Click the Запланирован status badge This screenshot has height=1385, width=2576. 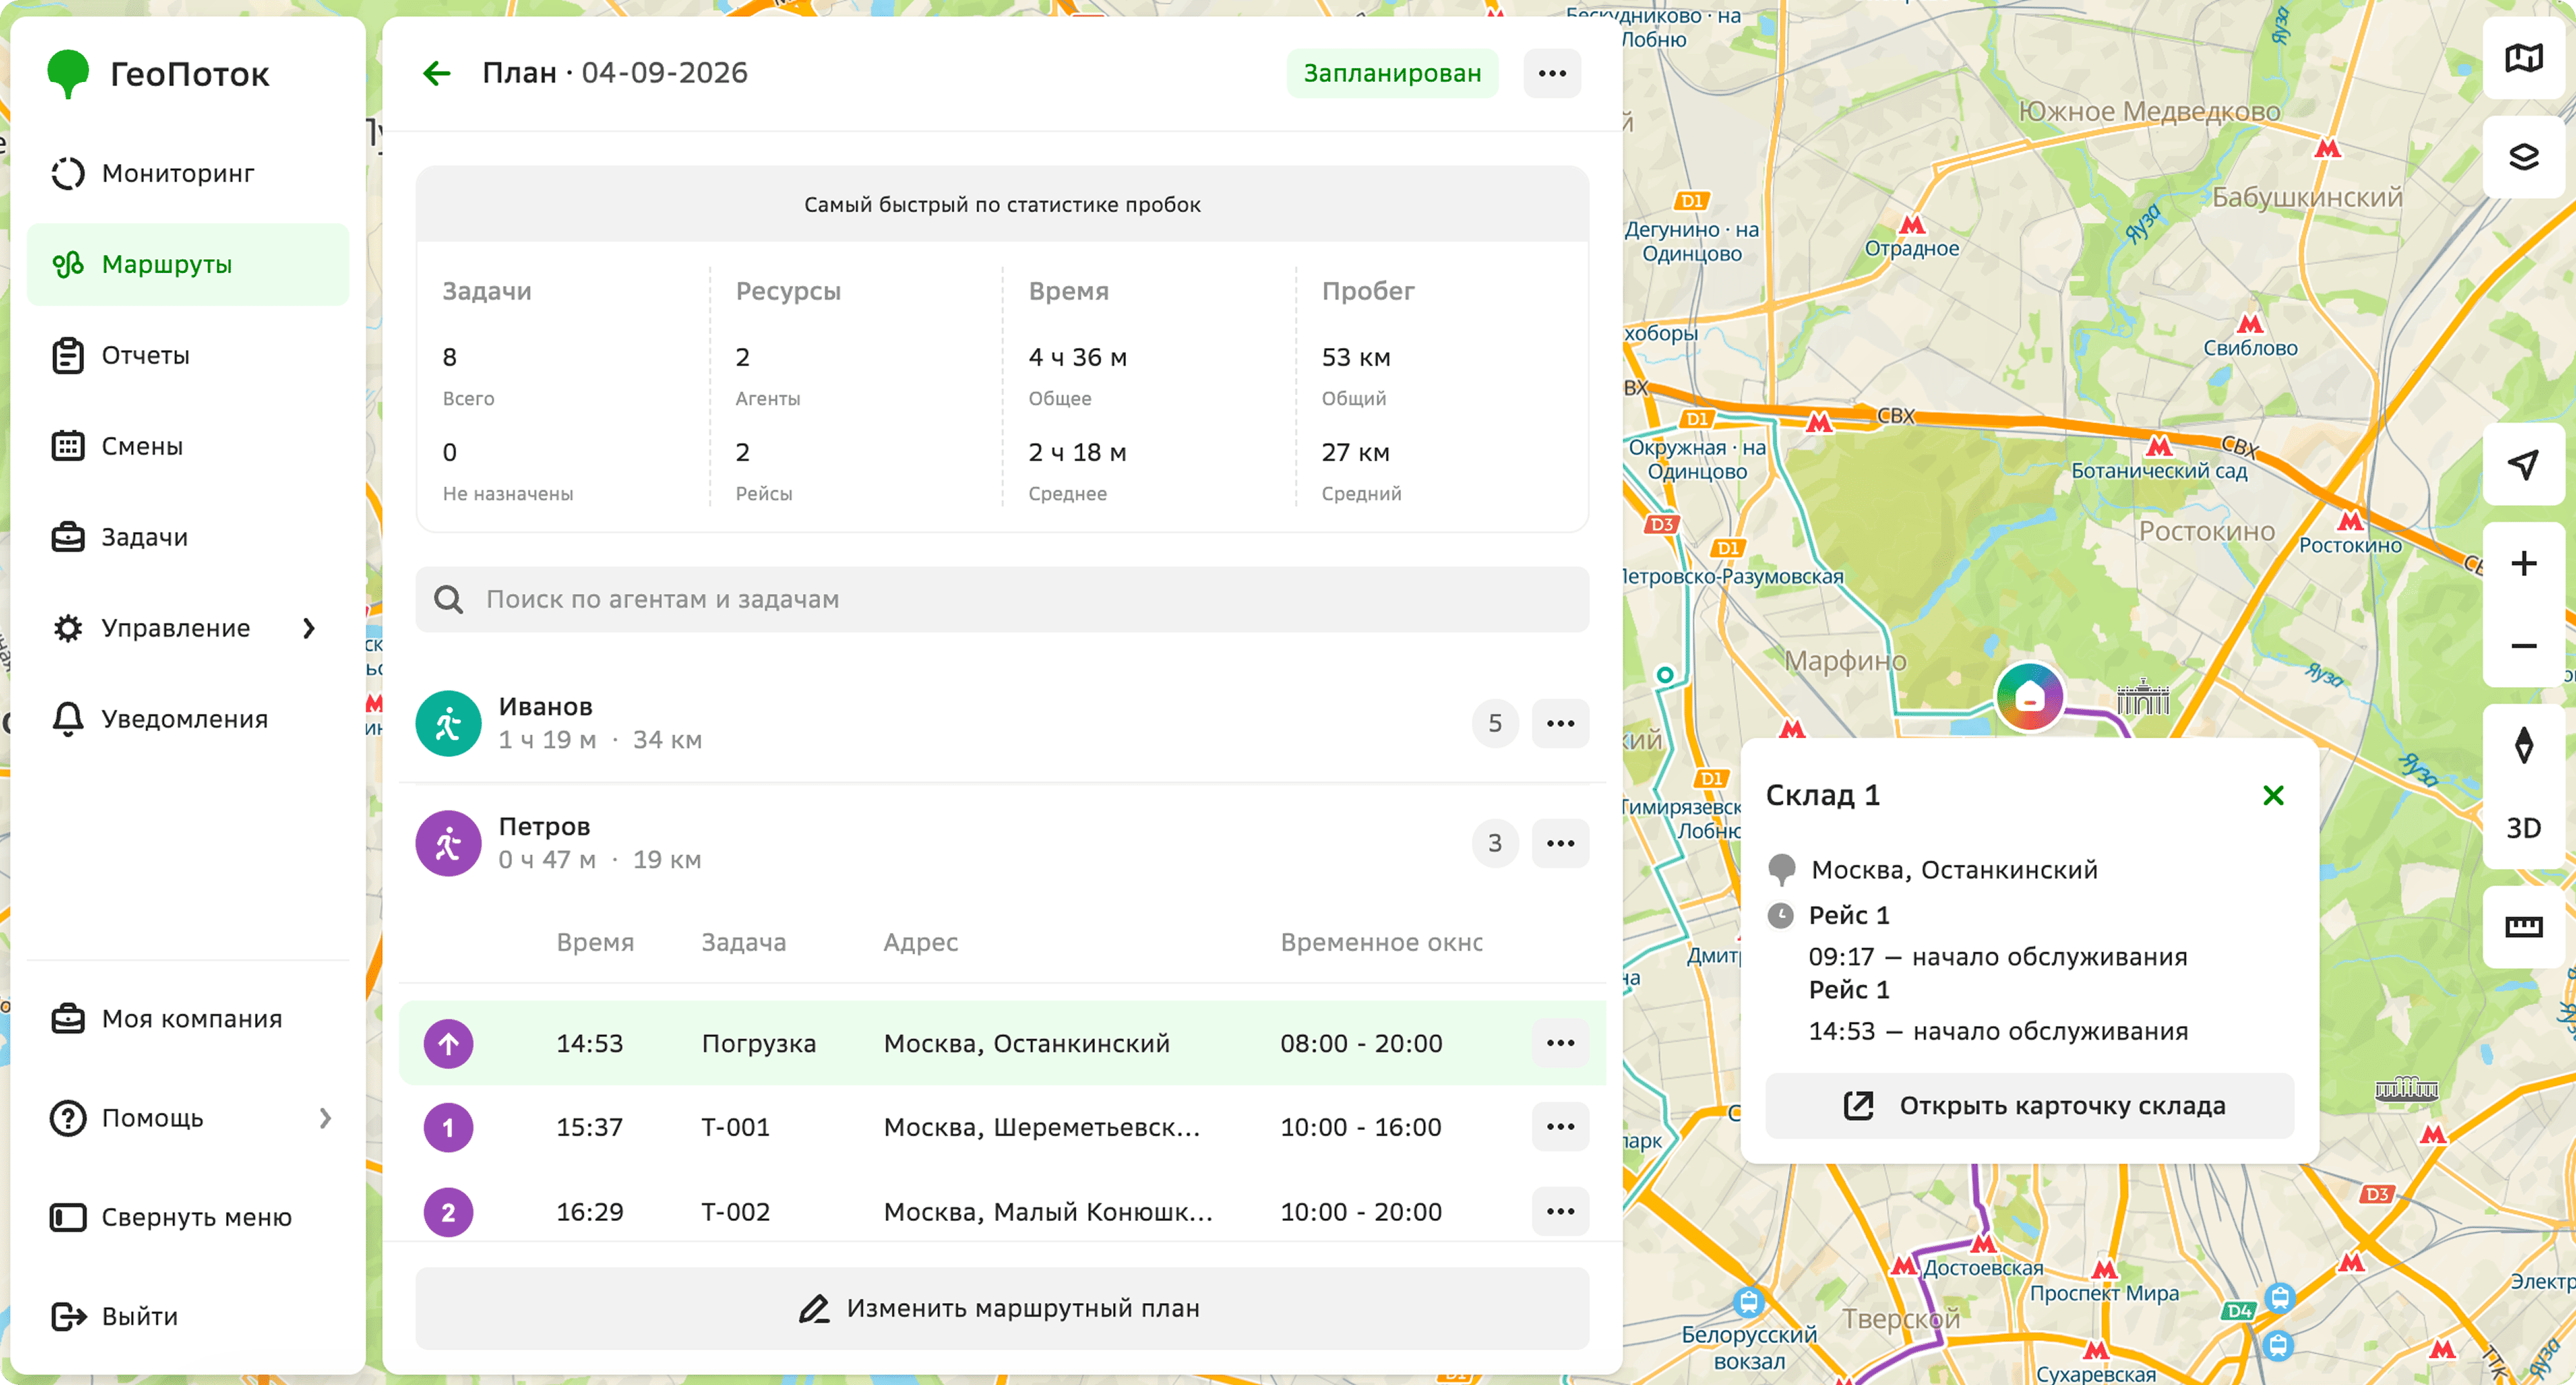click(1392, 73)
